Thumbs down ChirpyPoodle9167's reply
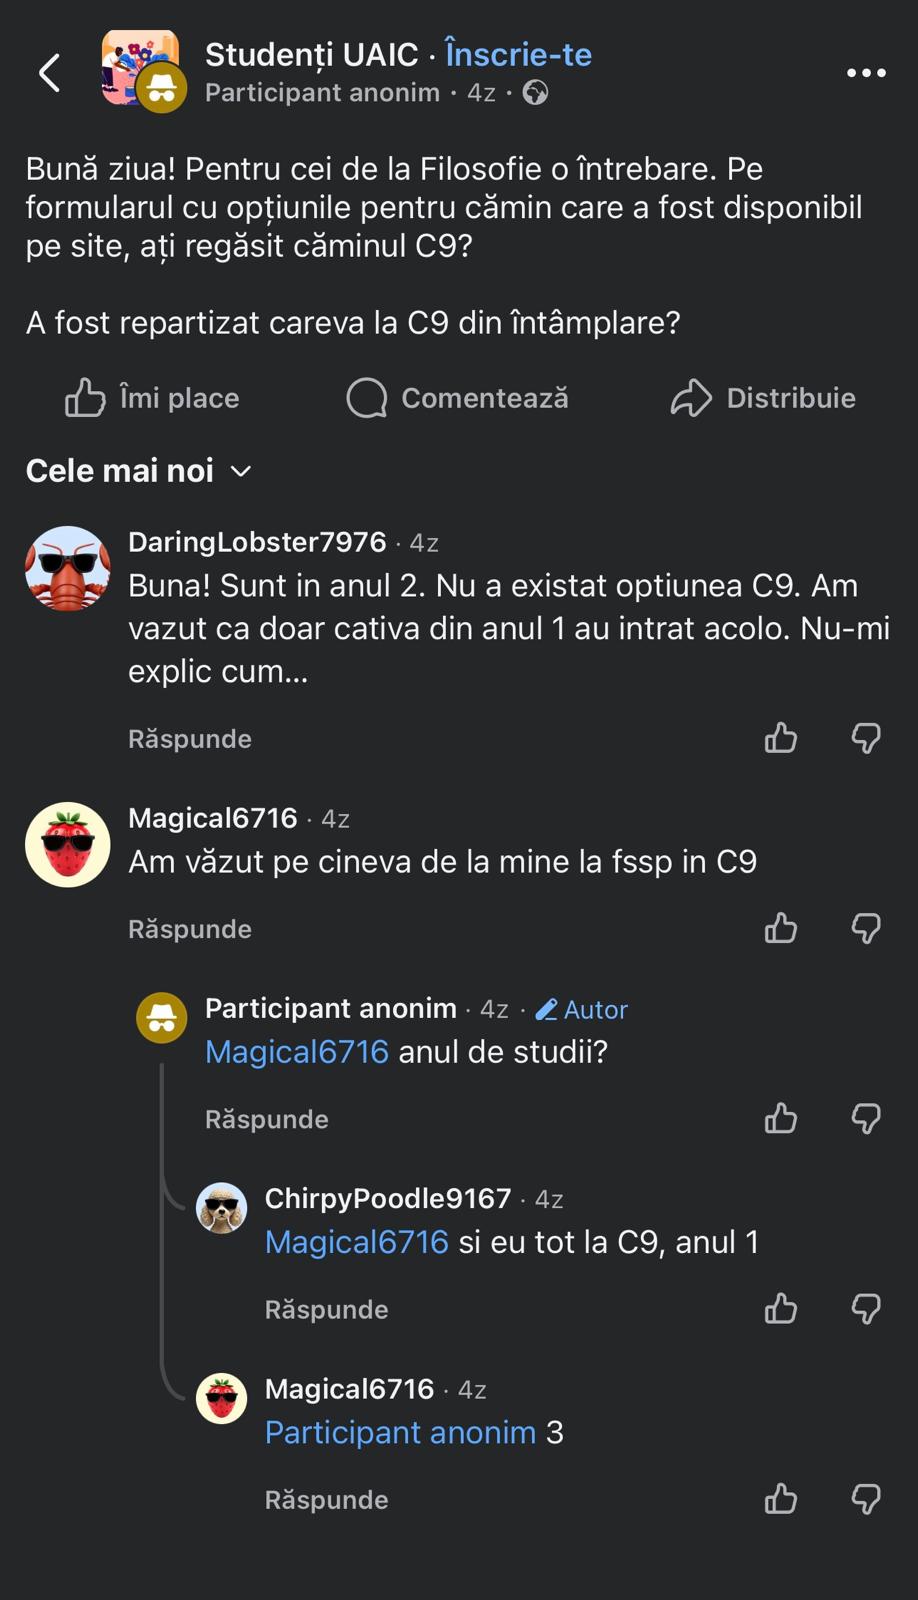 (x=866, y=1309)
